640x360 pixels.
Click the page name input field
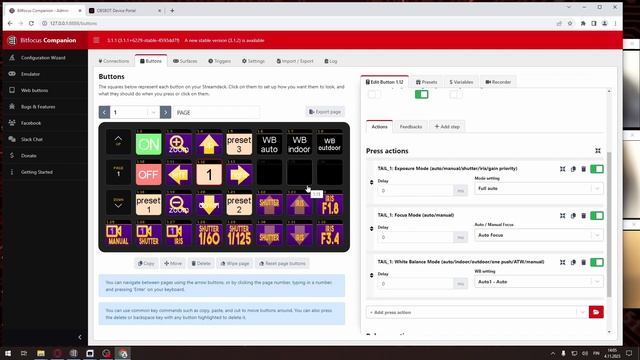point(216,112)
